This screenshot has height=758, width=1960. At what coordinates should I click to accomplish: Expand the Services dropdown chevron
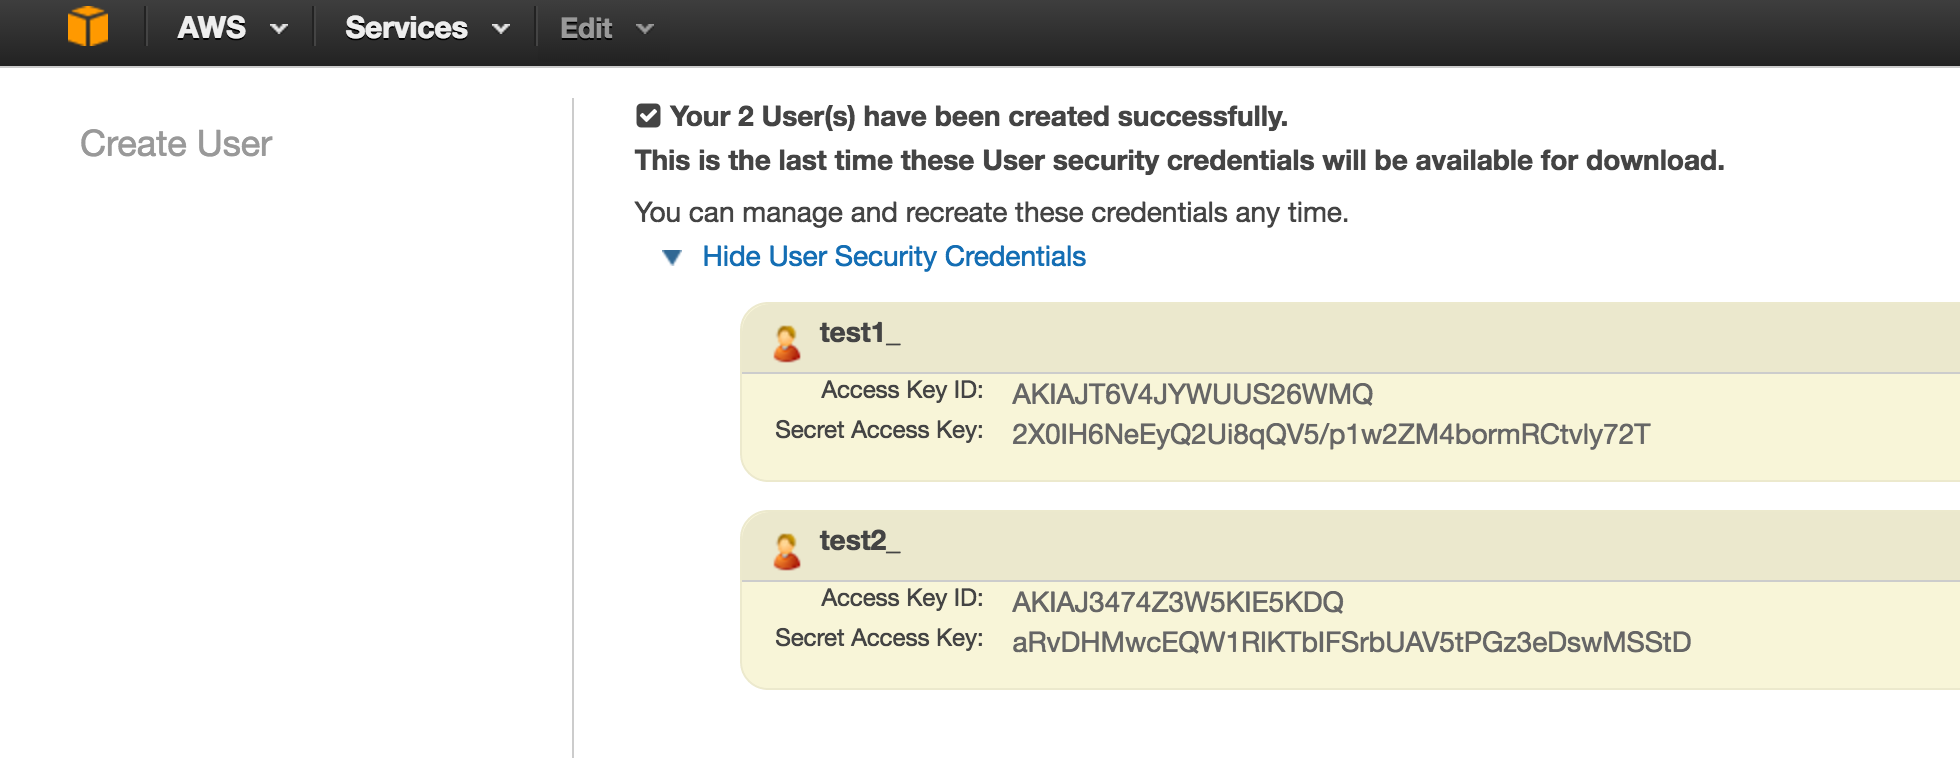tap(501, 29)
